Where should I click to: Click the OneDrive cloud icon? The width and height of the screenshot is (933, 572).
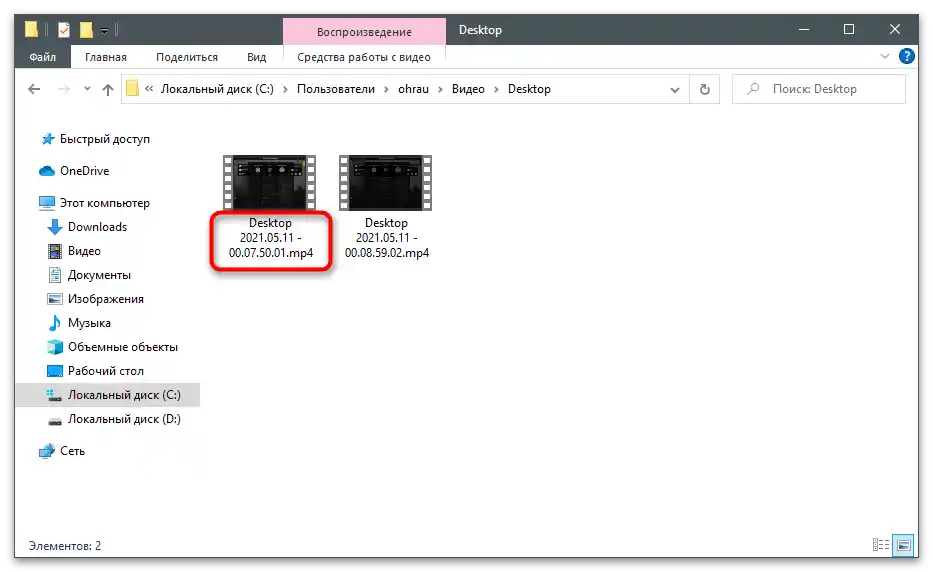(x=47, y=171)
